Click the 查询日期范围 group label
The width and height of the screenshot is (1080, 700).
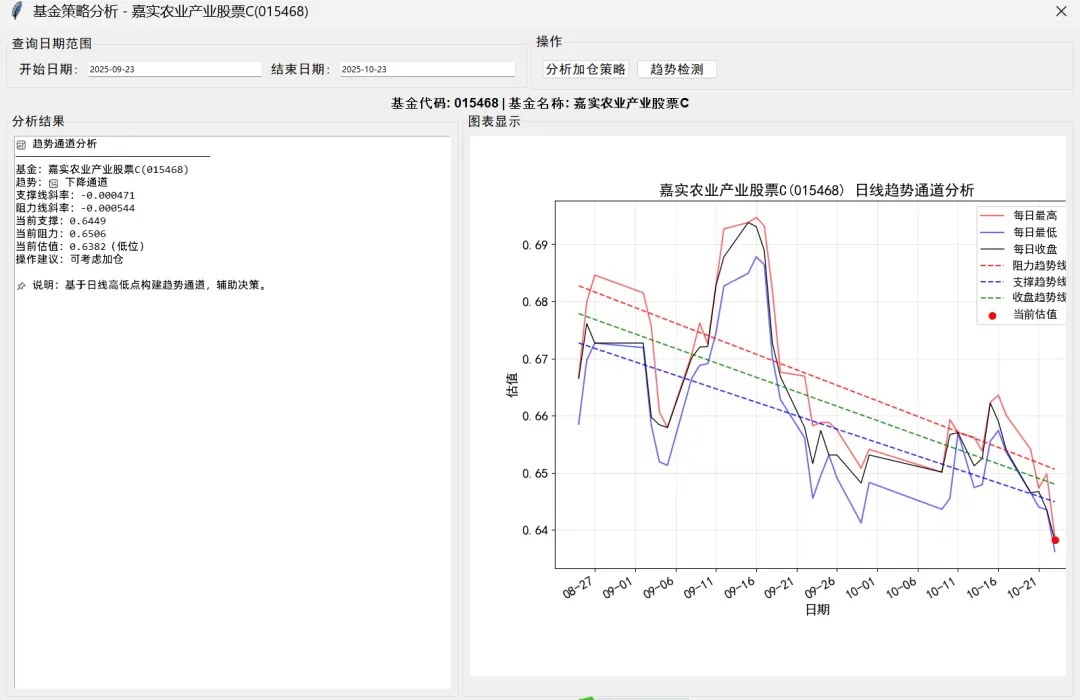point(52,43)
